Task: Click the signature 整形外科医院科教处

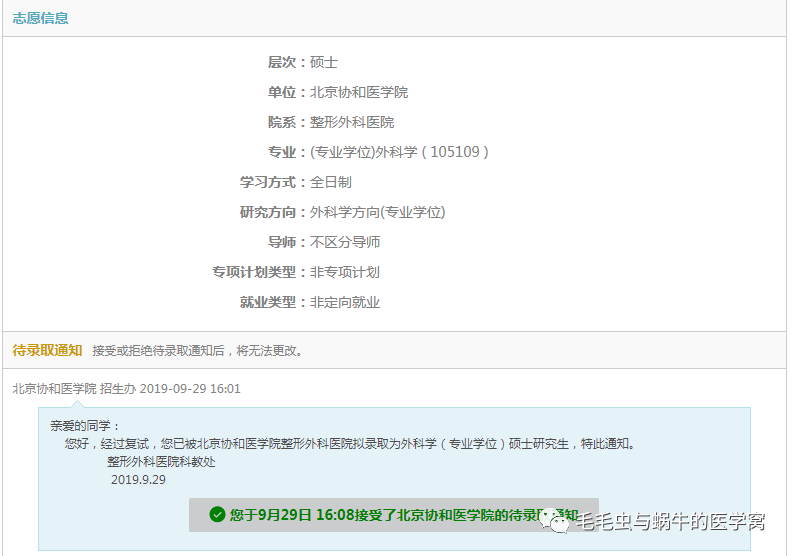Action: [161, 462]
